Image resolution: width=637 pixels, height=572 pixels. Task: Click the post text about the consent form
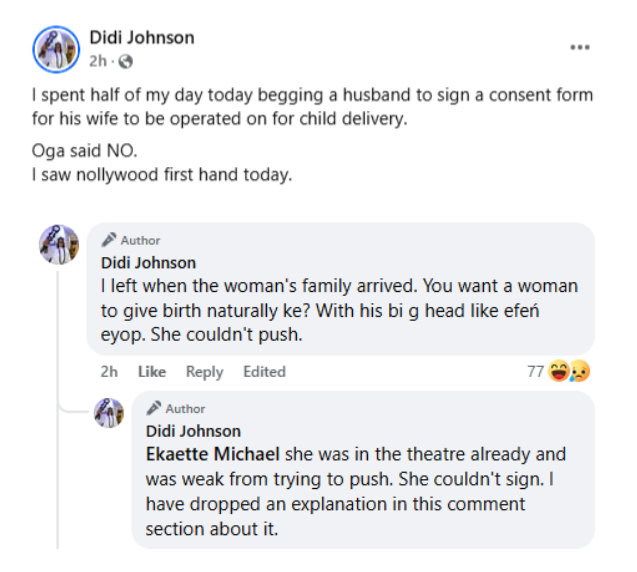click(309, 106)
